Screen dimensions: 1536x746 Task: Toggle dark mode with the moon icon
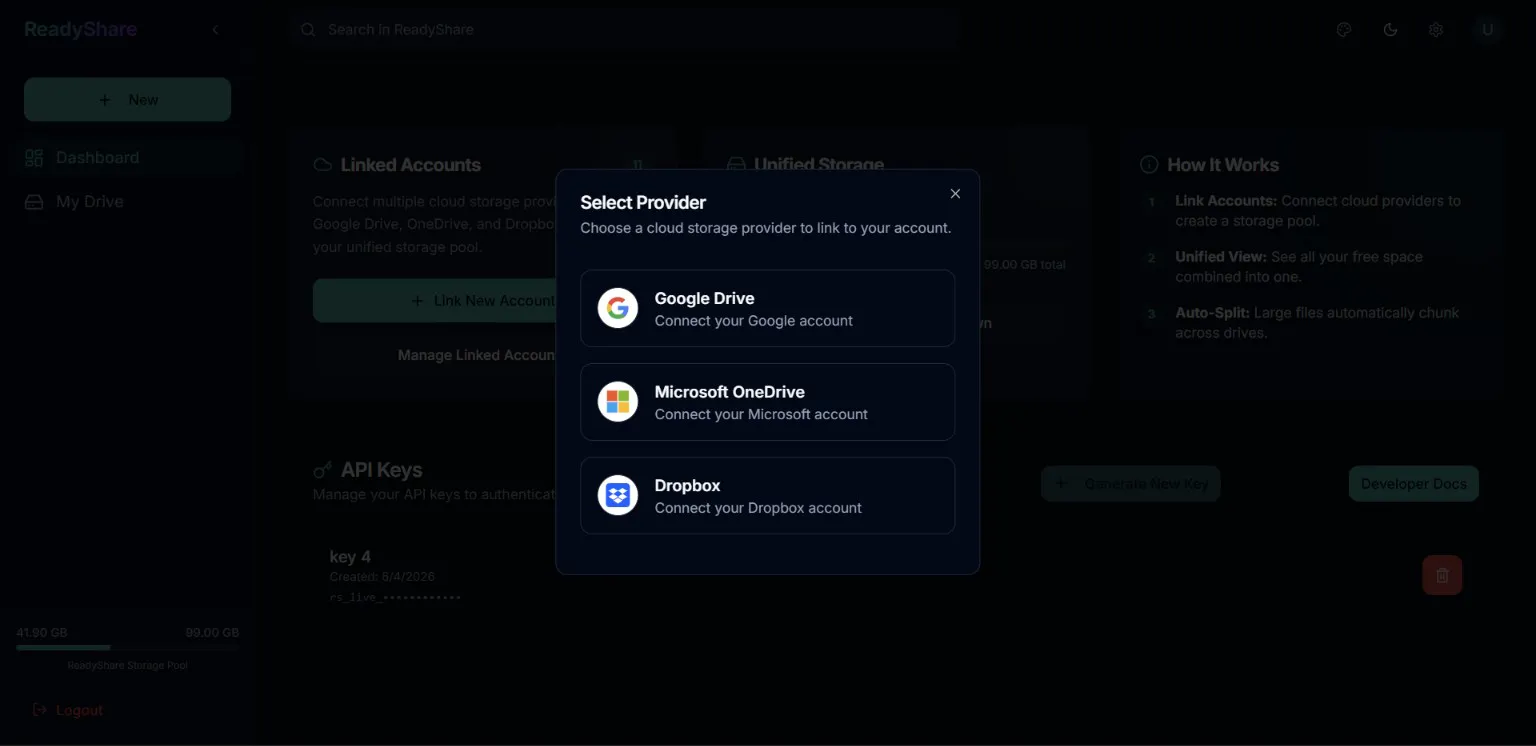coord(1390,30)
